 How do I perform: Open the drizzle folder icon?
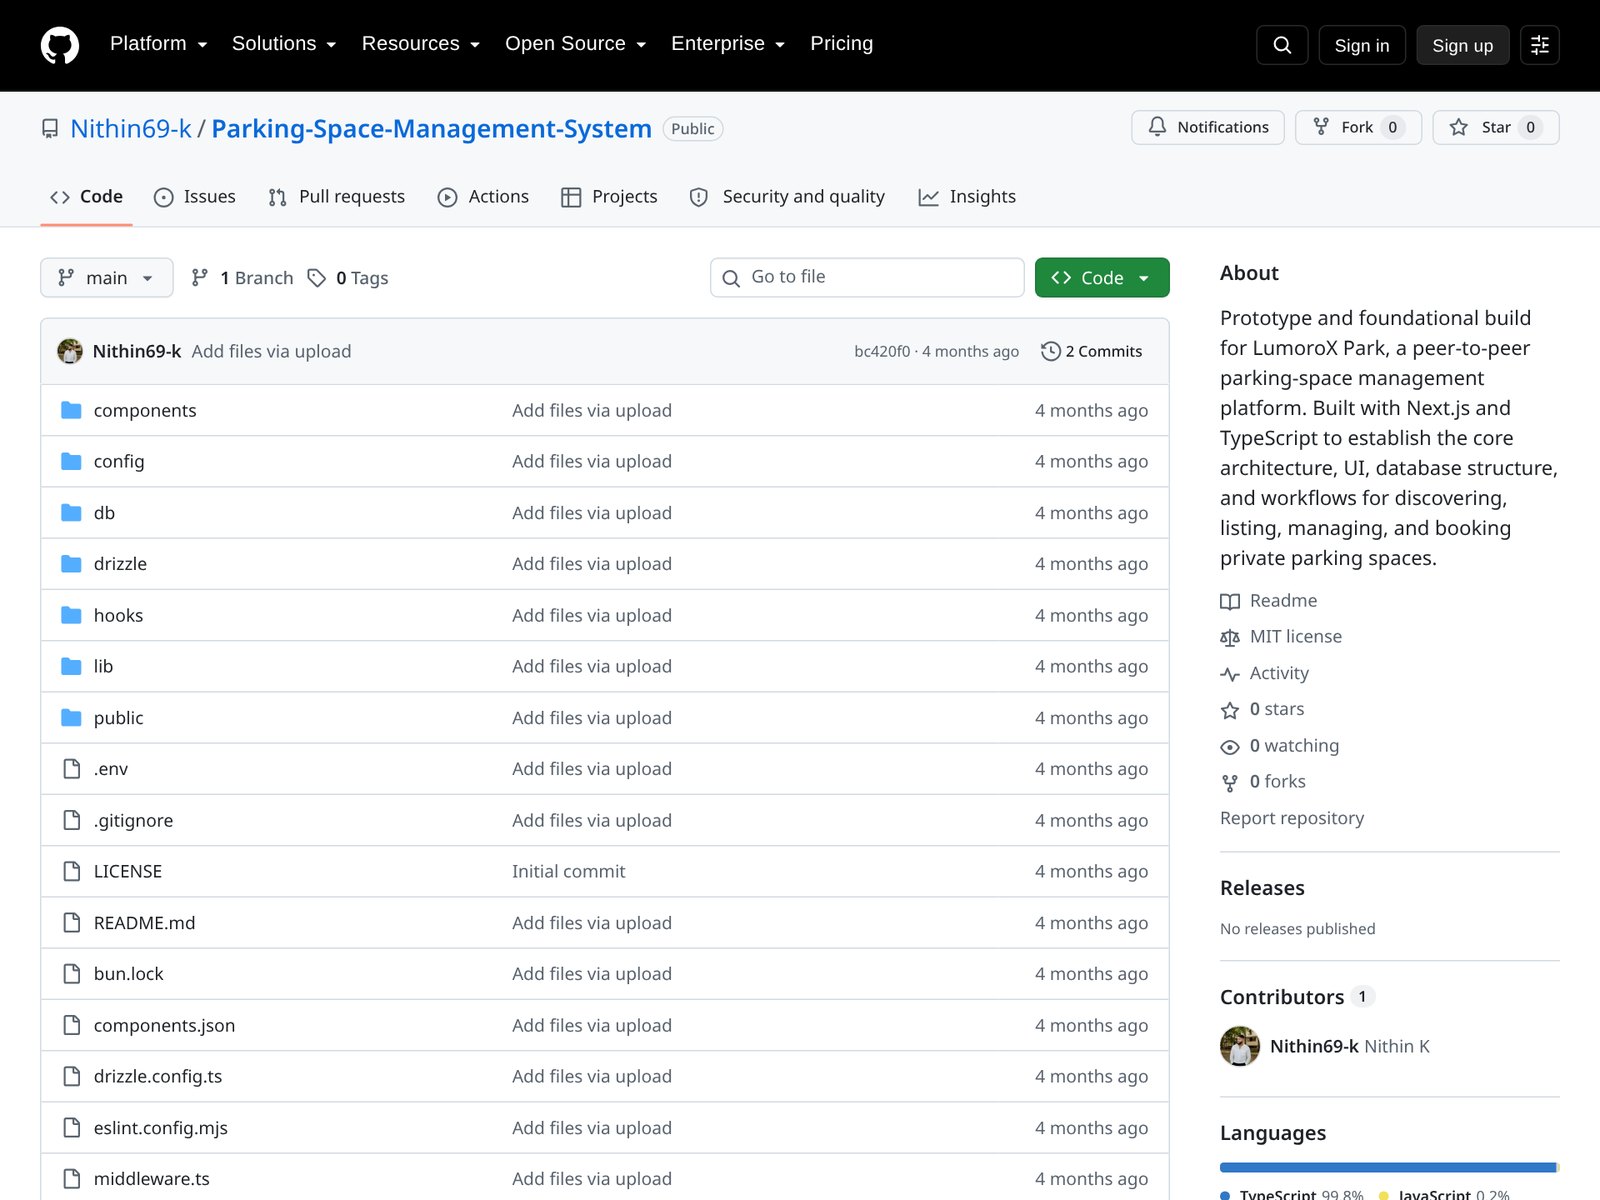pos(71,564)
